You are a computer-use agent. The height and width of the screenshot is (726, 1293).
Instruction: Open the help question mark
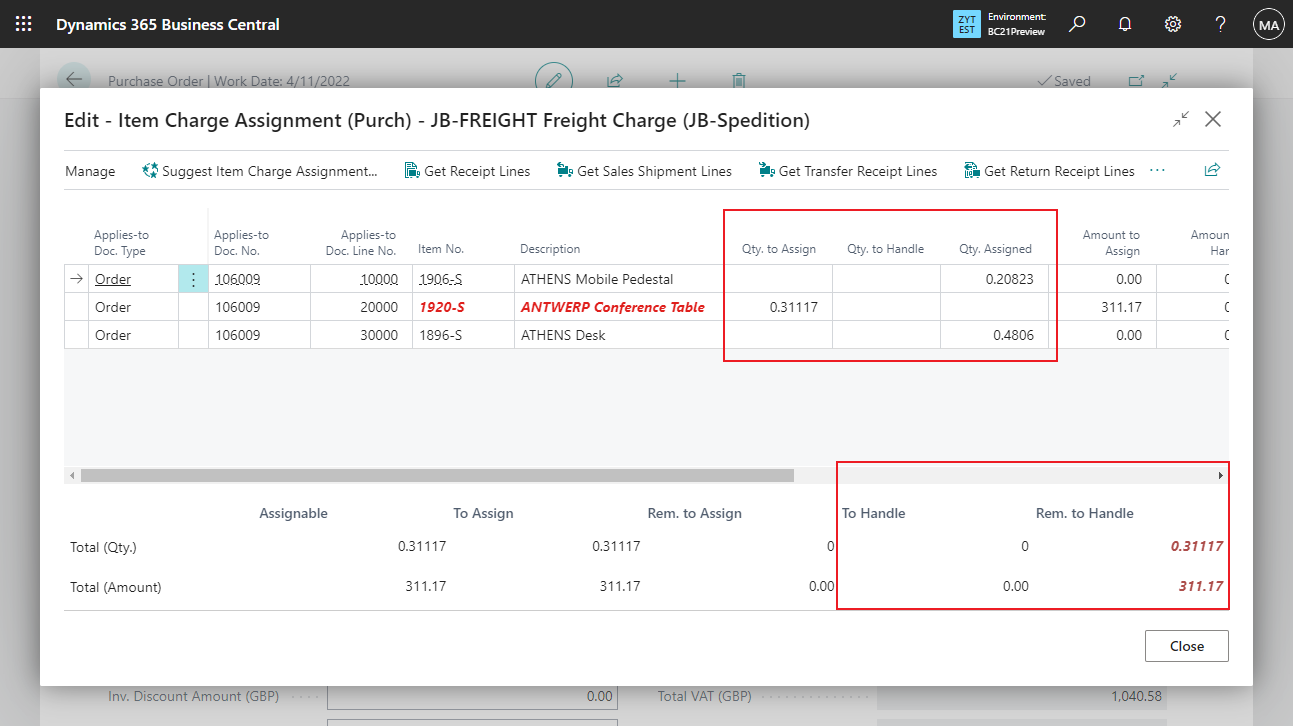(x=1220, y=24)
